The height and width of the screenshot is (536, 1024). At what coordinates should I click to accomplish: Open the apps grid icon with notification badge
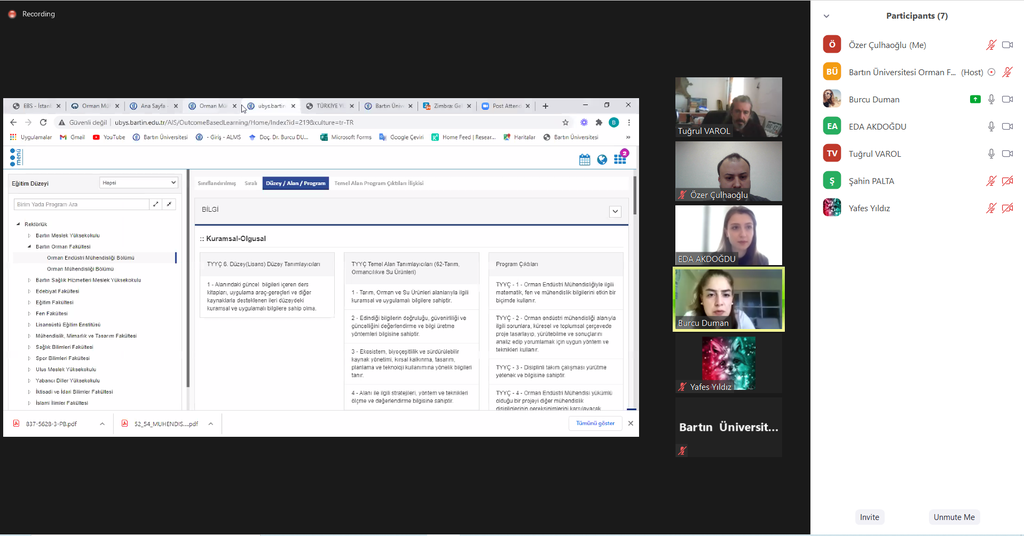coord(620,159)
